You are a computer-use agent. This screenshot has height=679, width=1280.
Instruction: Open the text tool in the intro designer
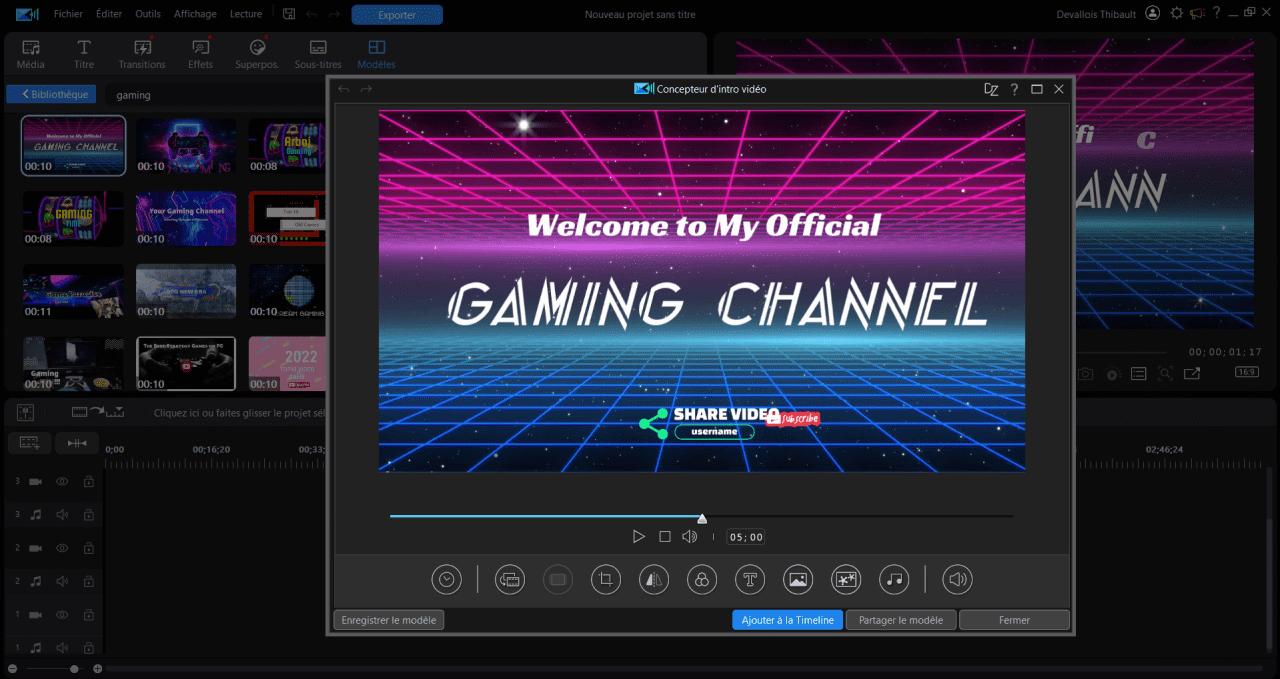coord(749,579)
